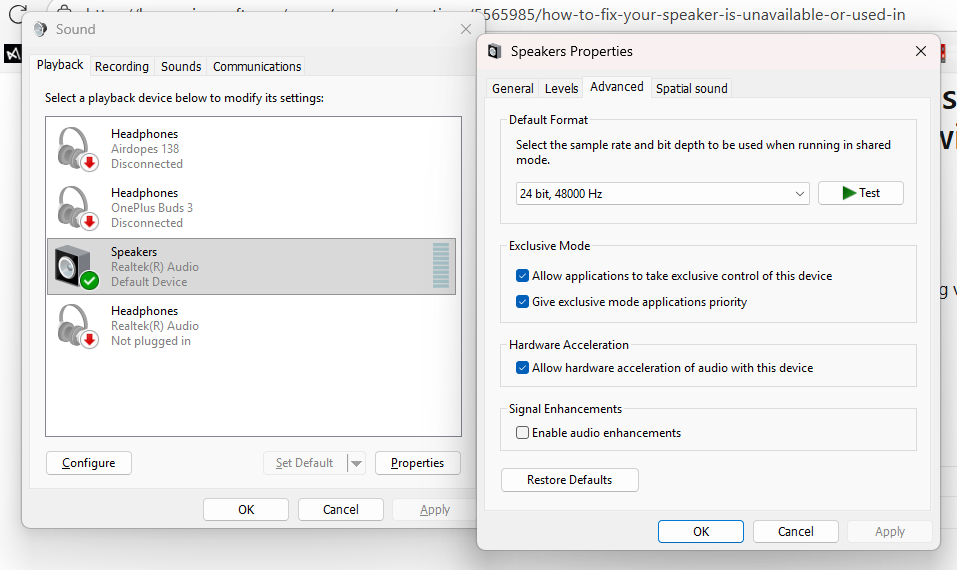Close the Sound dialog

[x=466, y=29]
